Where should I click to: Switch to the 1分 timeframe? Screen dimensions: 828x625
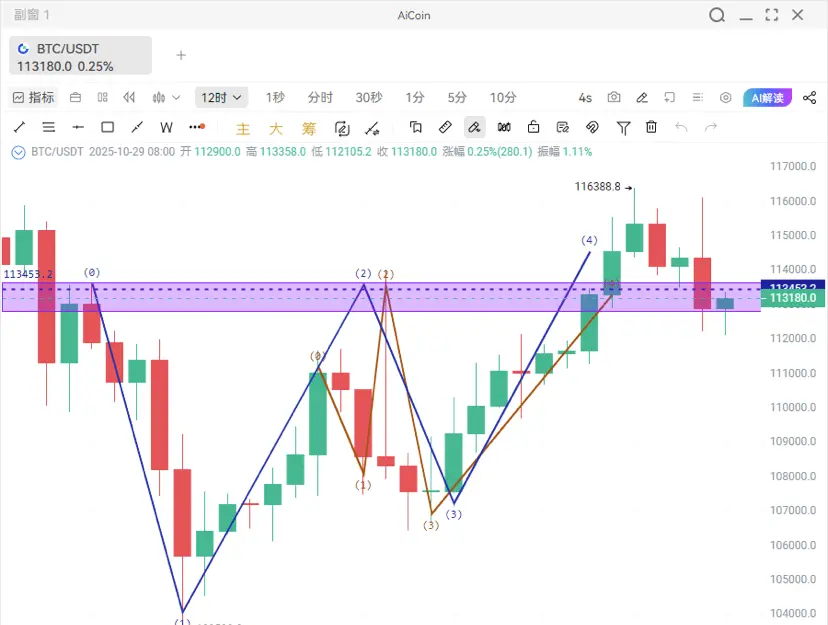(415, 98)
